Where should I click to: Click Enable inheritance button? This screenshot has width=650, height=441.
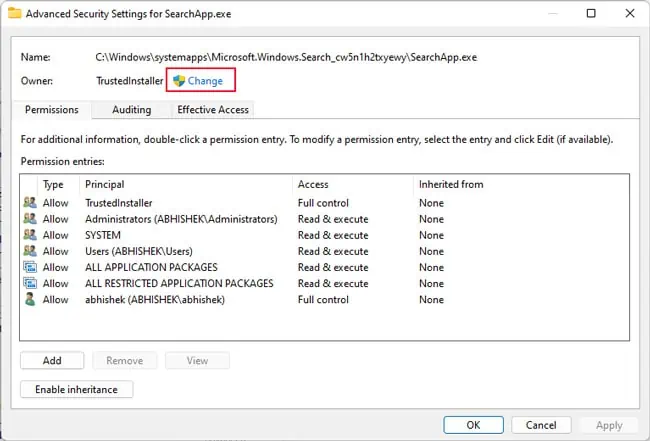pyautogui.click(x=77, y=390)
